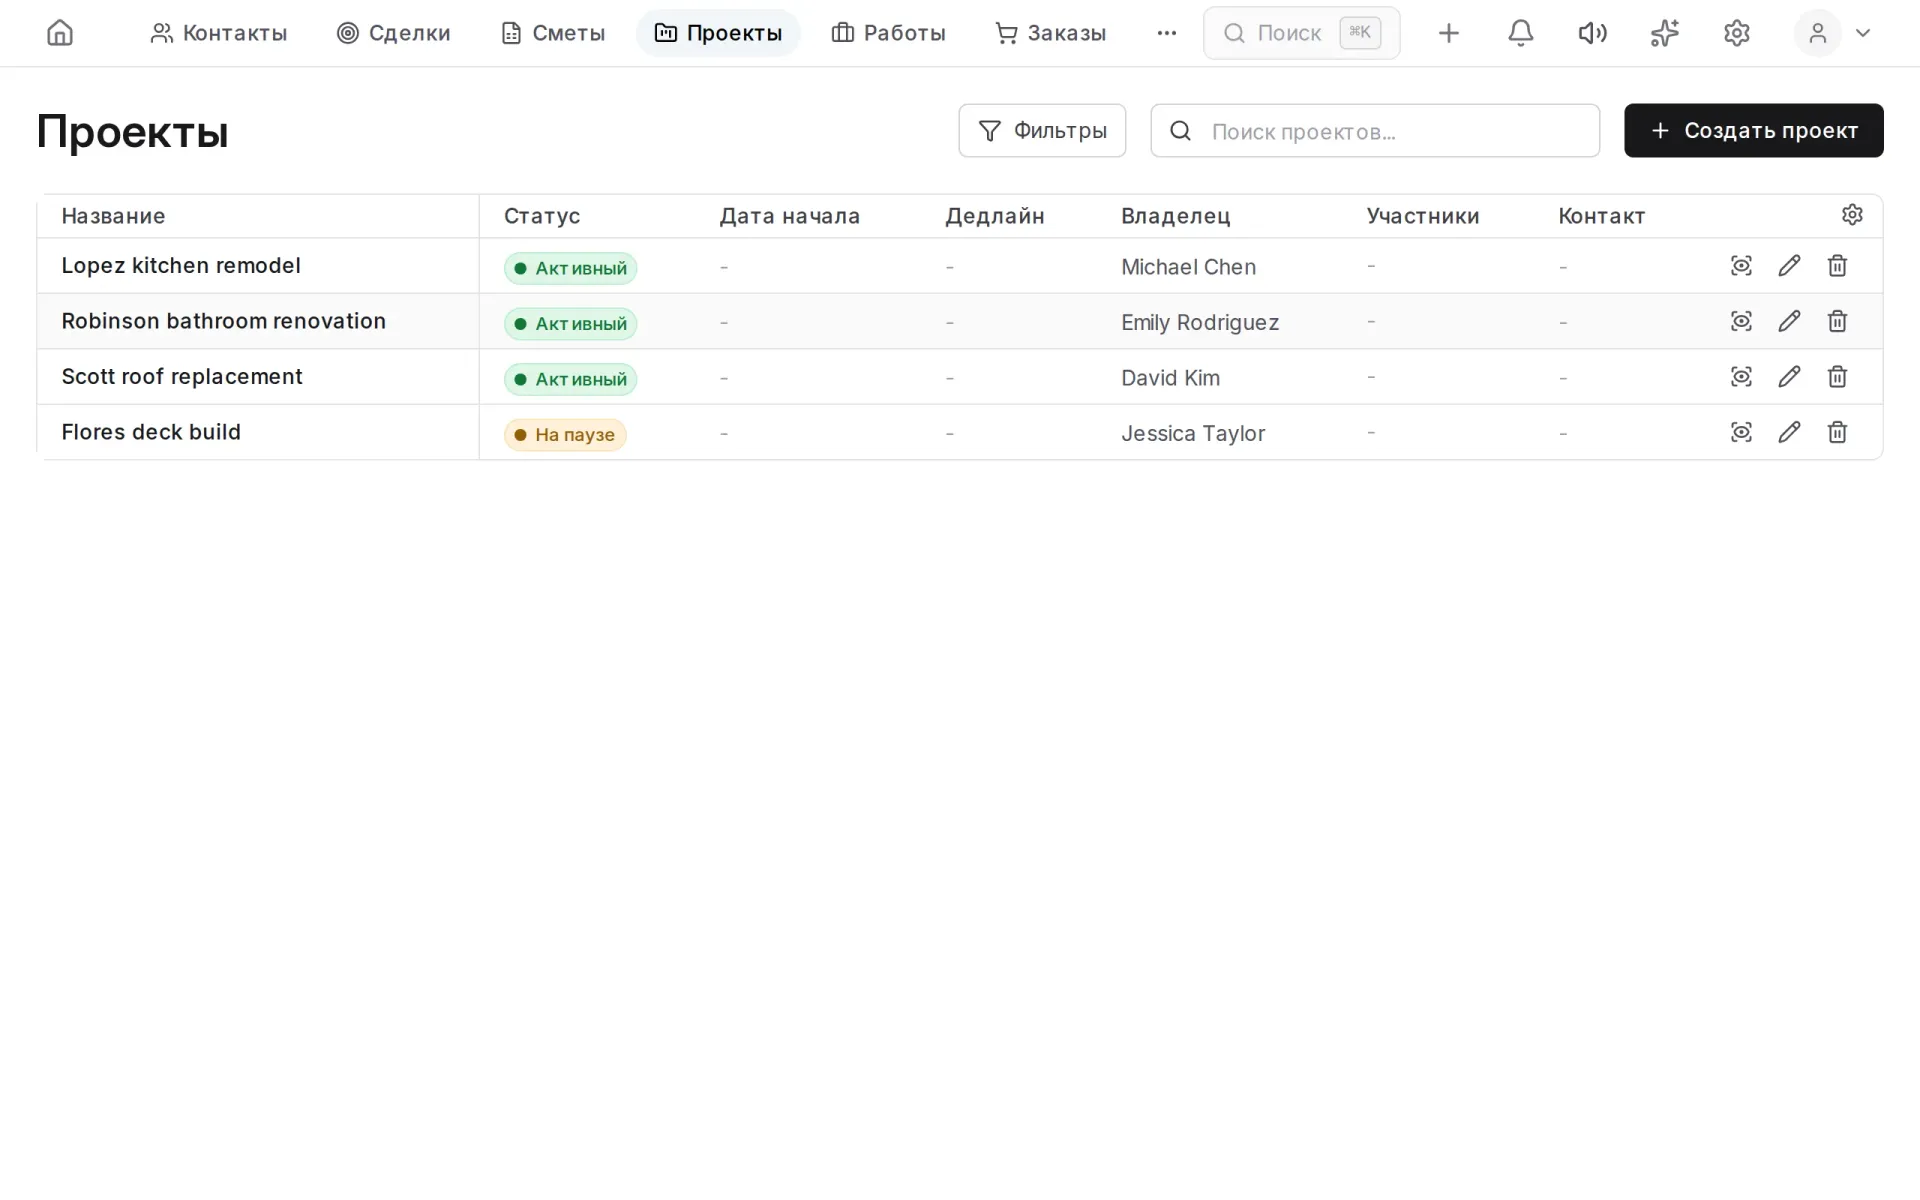The width and height of the screenshot is (1920, 1200).
Task: Open Robinson bathroom renovation project
Action: [x=224, y=321]
